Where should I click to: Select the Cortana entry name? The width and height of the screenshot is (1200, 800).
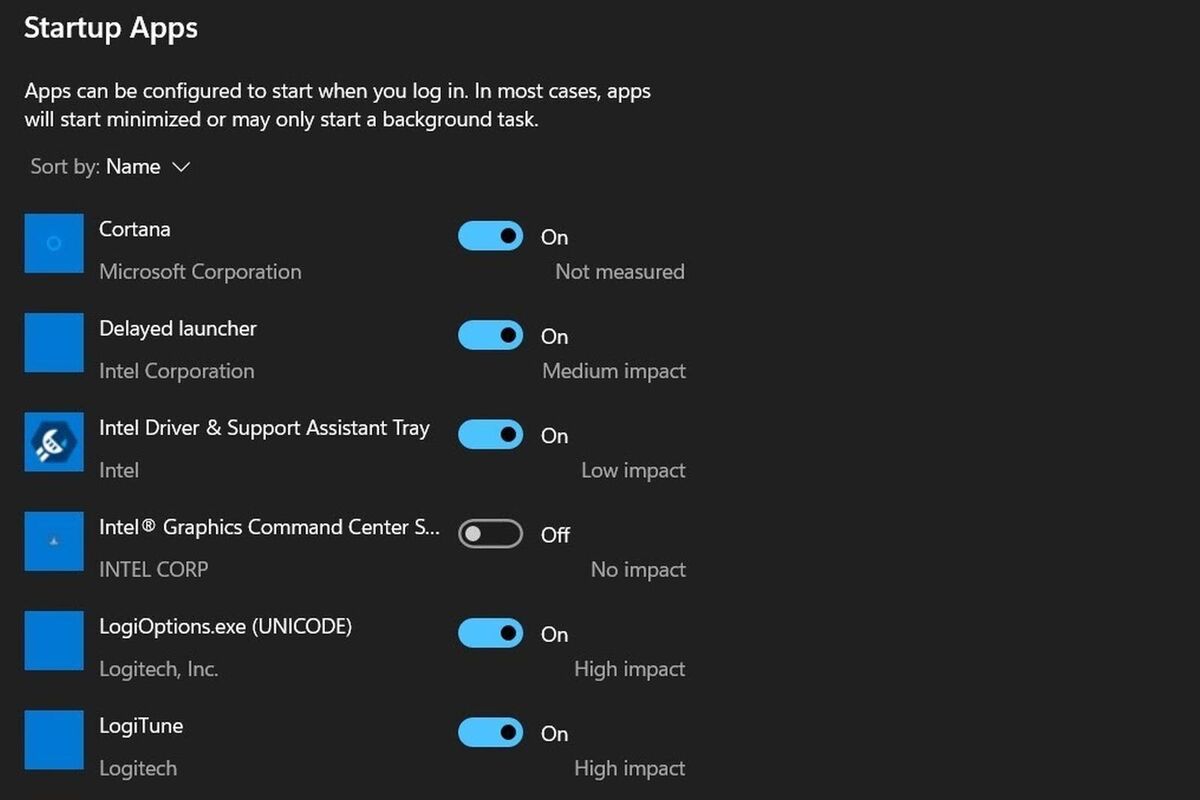tap(135, 229)
